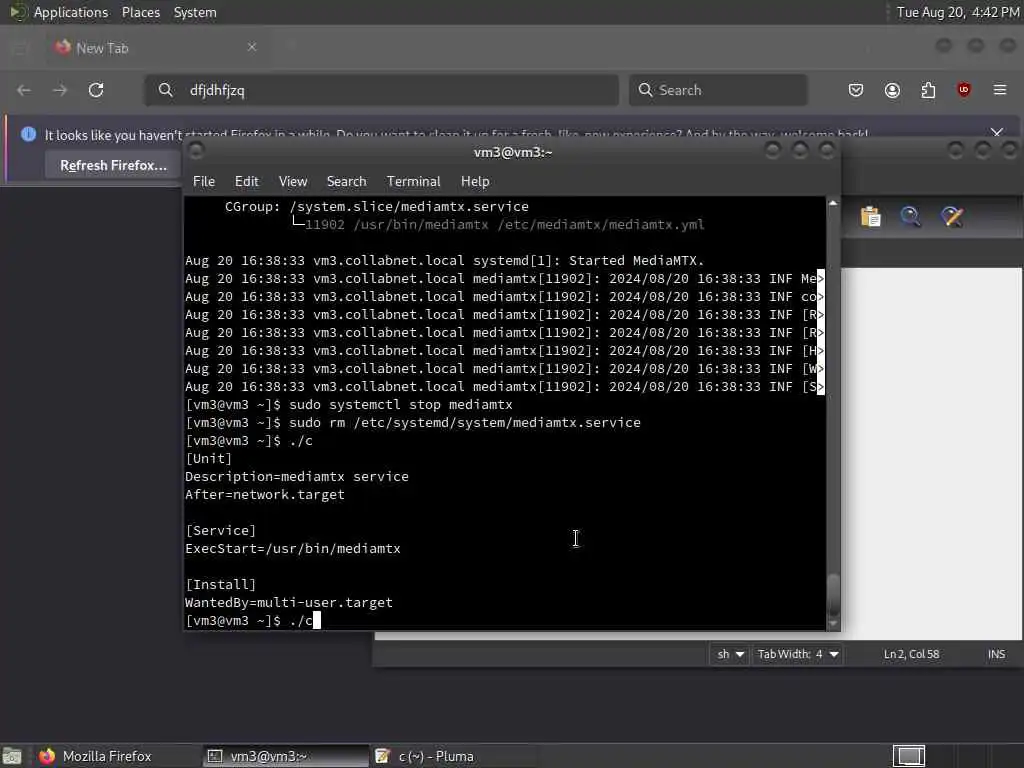
Task: Click the show desktop icon in the bottom panel
Action: [12, 756]
